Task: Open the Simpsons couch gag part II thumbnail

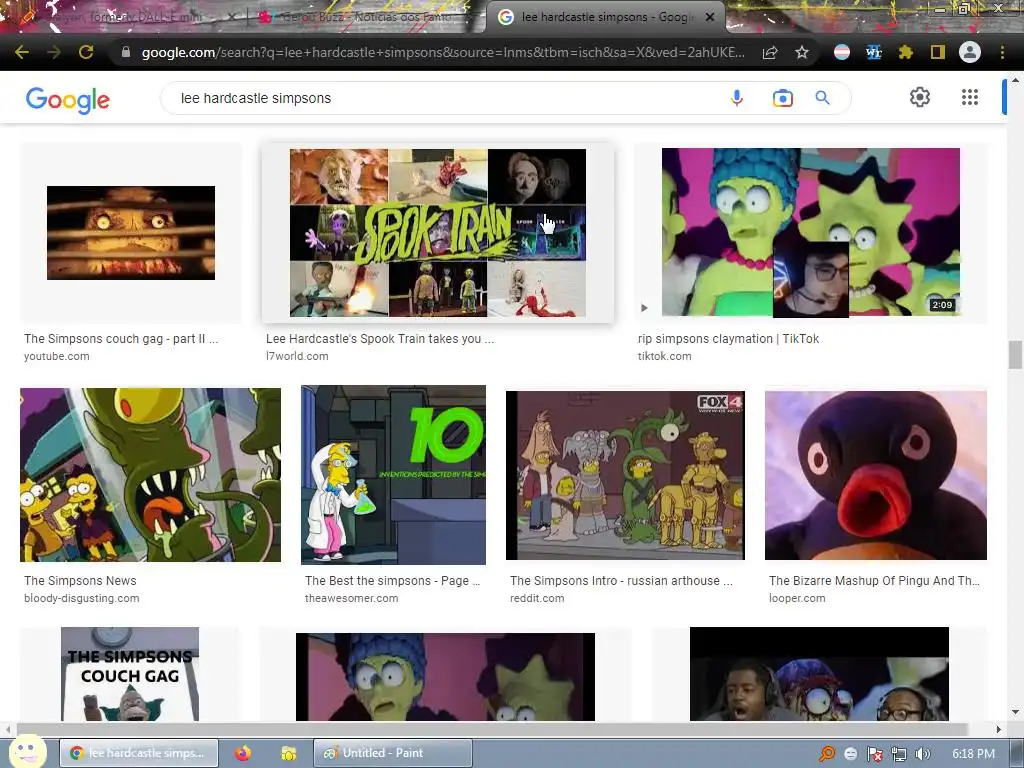Action: coord(131,232)
